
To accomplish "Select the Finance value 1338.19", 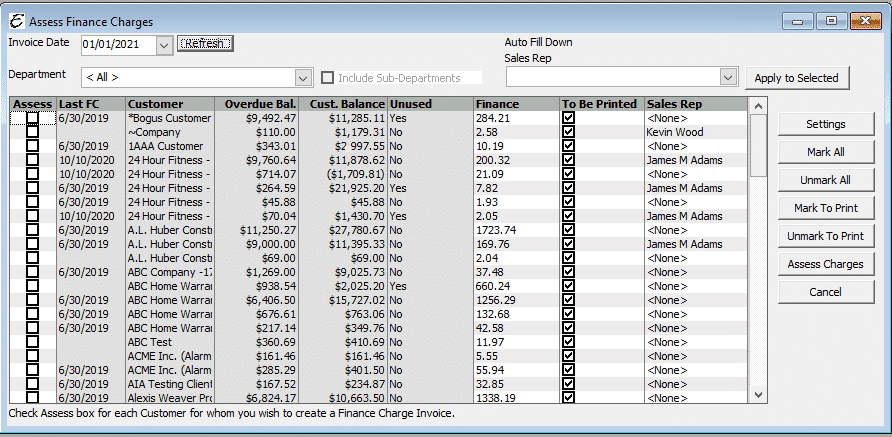I will [496, 398].
